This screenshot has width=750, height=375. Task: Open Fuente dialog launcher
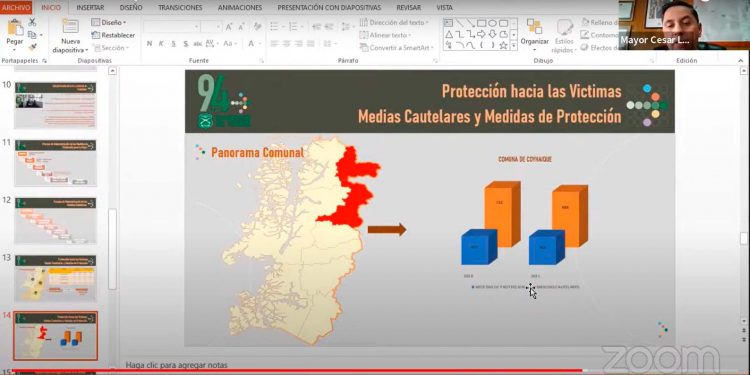[262, 61]
